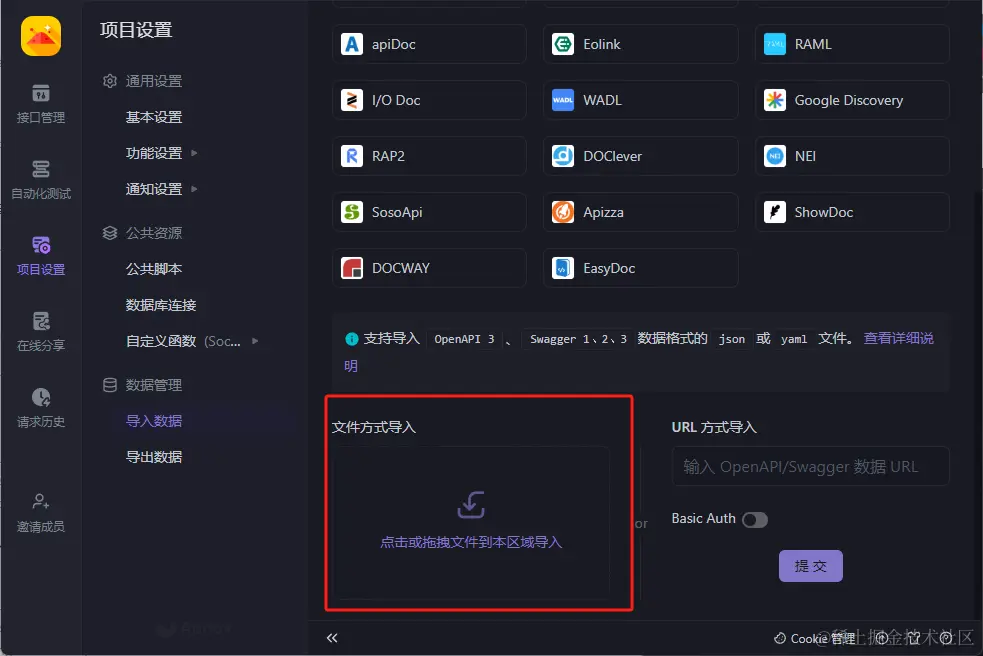The image size is (983, 656).
Task: Select 导入数据 menu item
Action: point(154,421)
